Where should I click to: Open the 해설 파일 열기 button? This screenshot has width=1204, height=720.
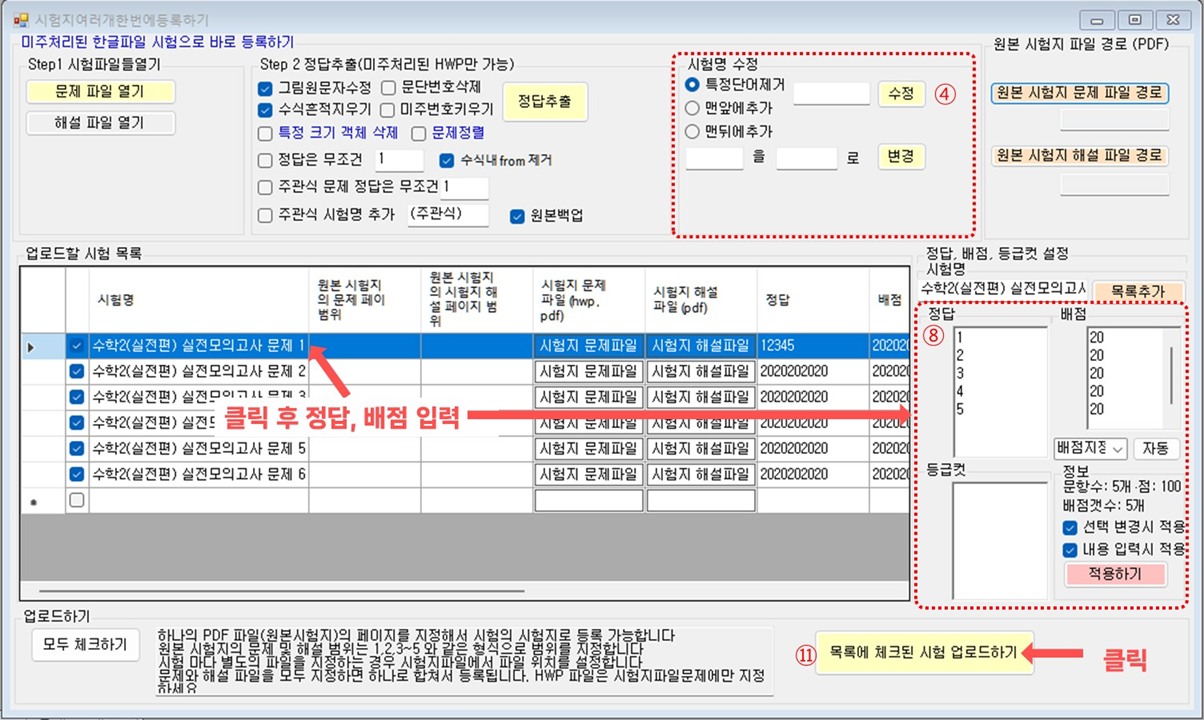pyautogui.click(x=100, y=123)
